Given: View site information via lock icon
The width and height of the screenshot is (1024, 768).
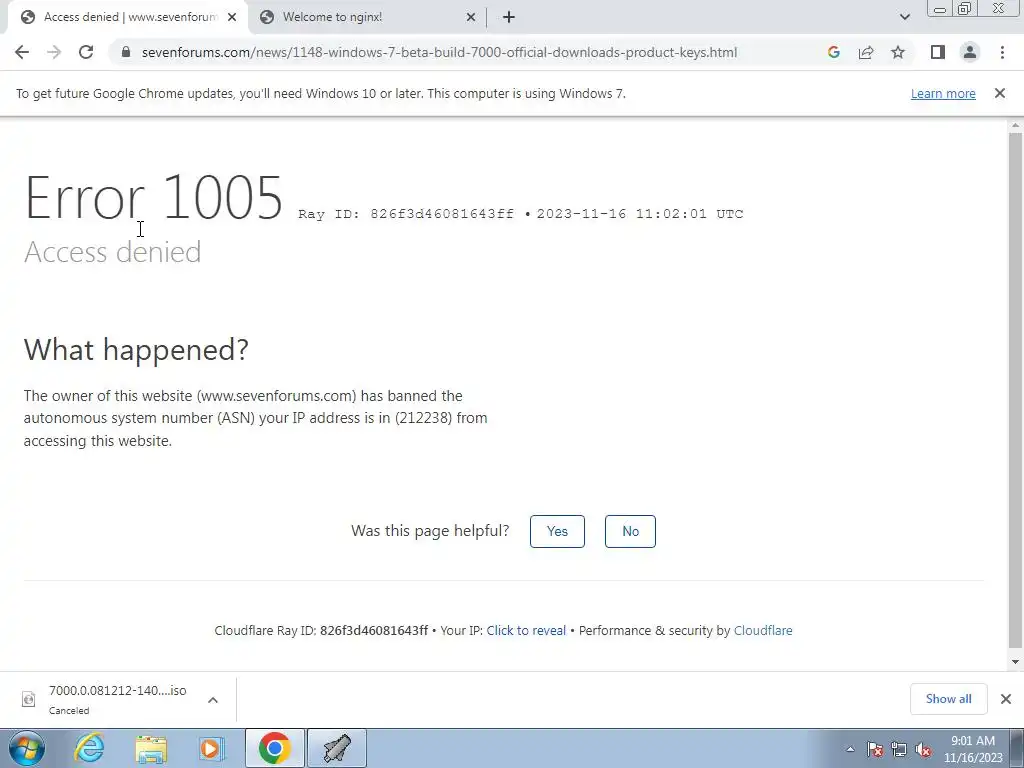Looking at the screenshot, I should click(126, 52).
